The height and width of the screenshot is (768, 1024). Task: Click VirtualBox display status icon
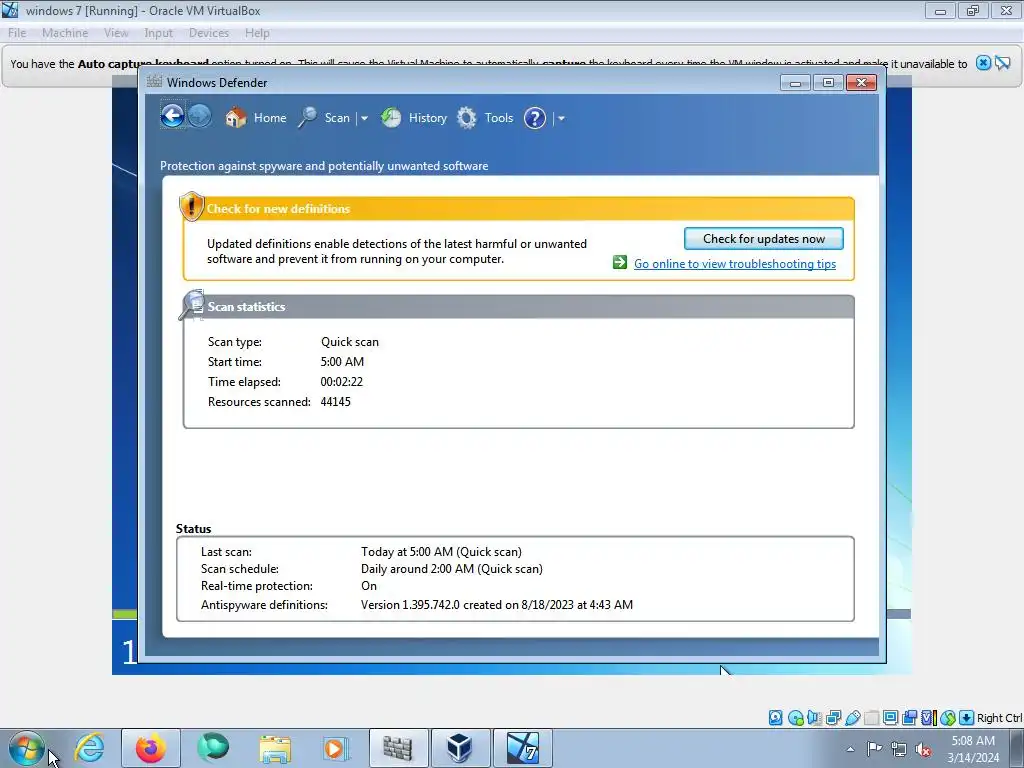click(x=890, y=718)
